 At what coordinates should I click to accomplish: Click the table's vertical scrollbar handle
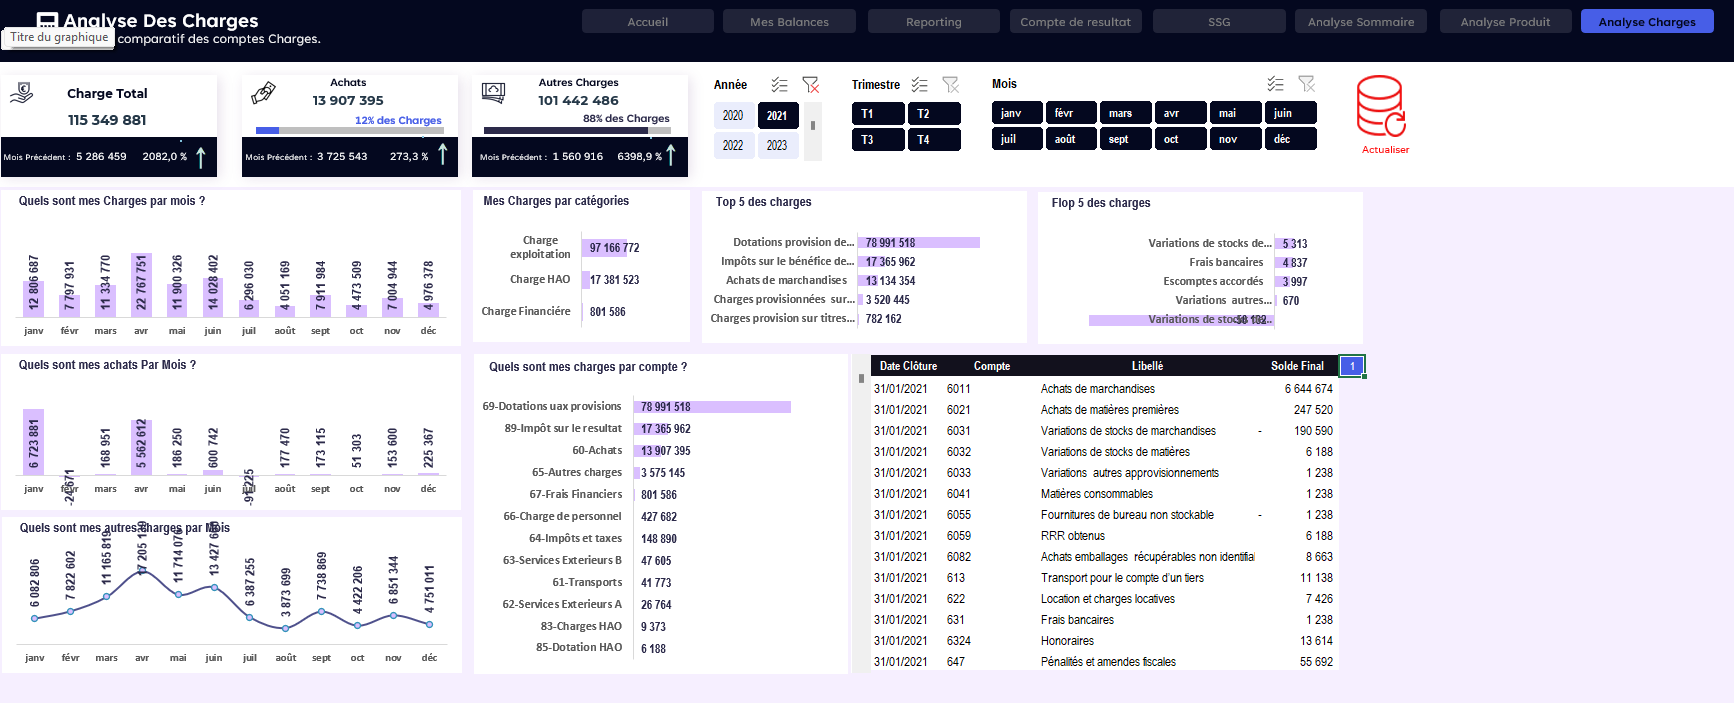[x=861, y=379]
